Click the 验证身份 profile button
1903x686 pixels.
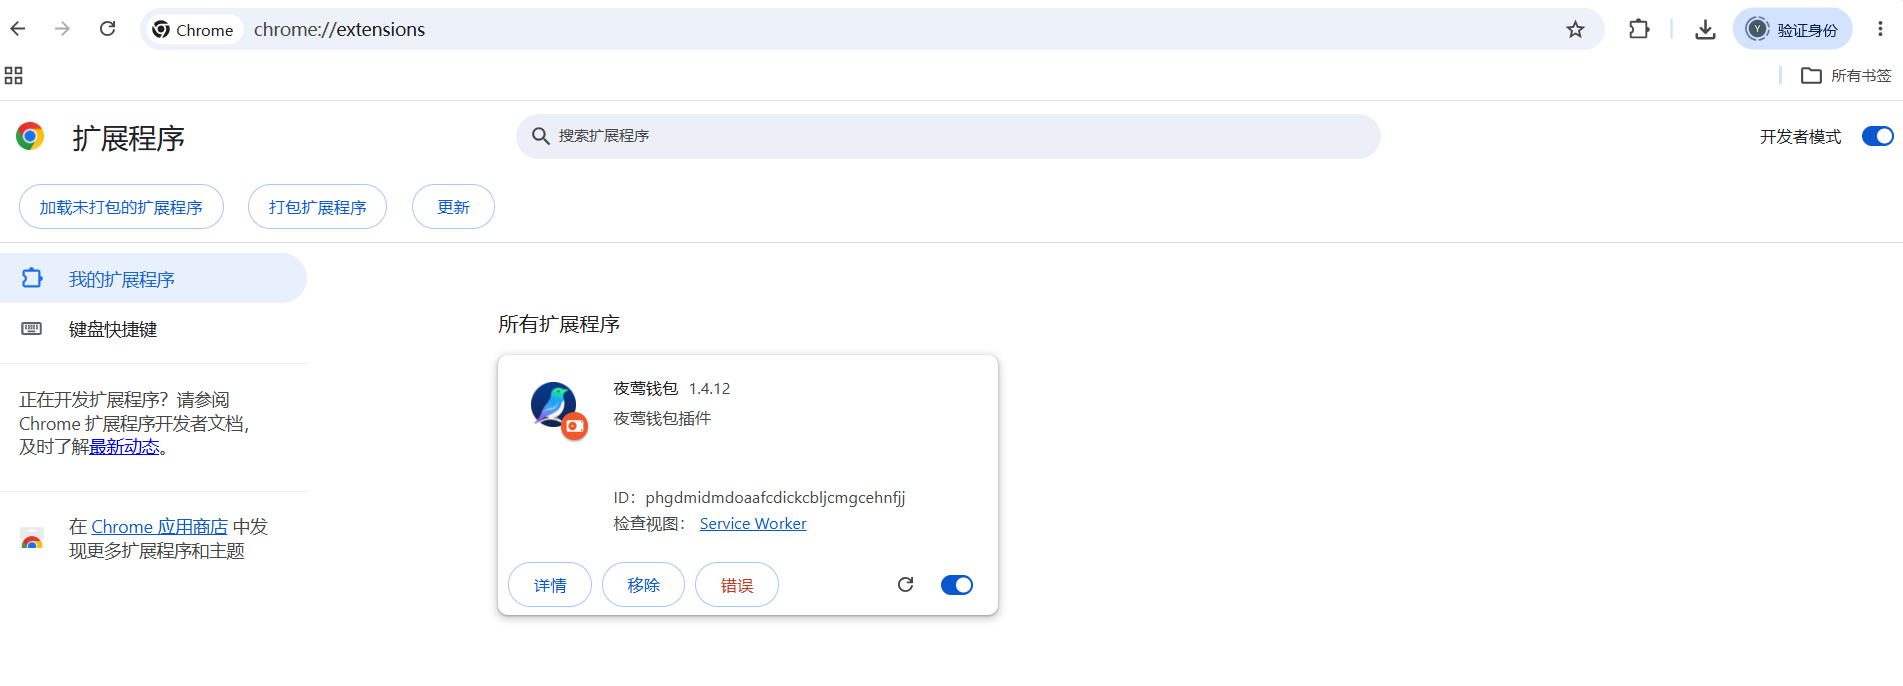pyautogui.click(x=1793, y=29)
